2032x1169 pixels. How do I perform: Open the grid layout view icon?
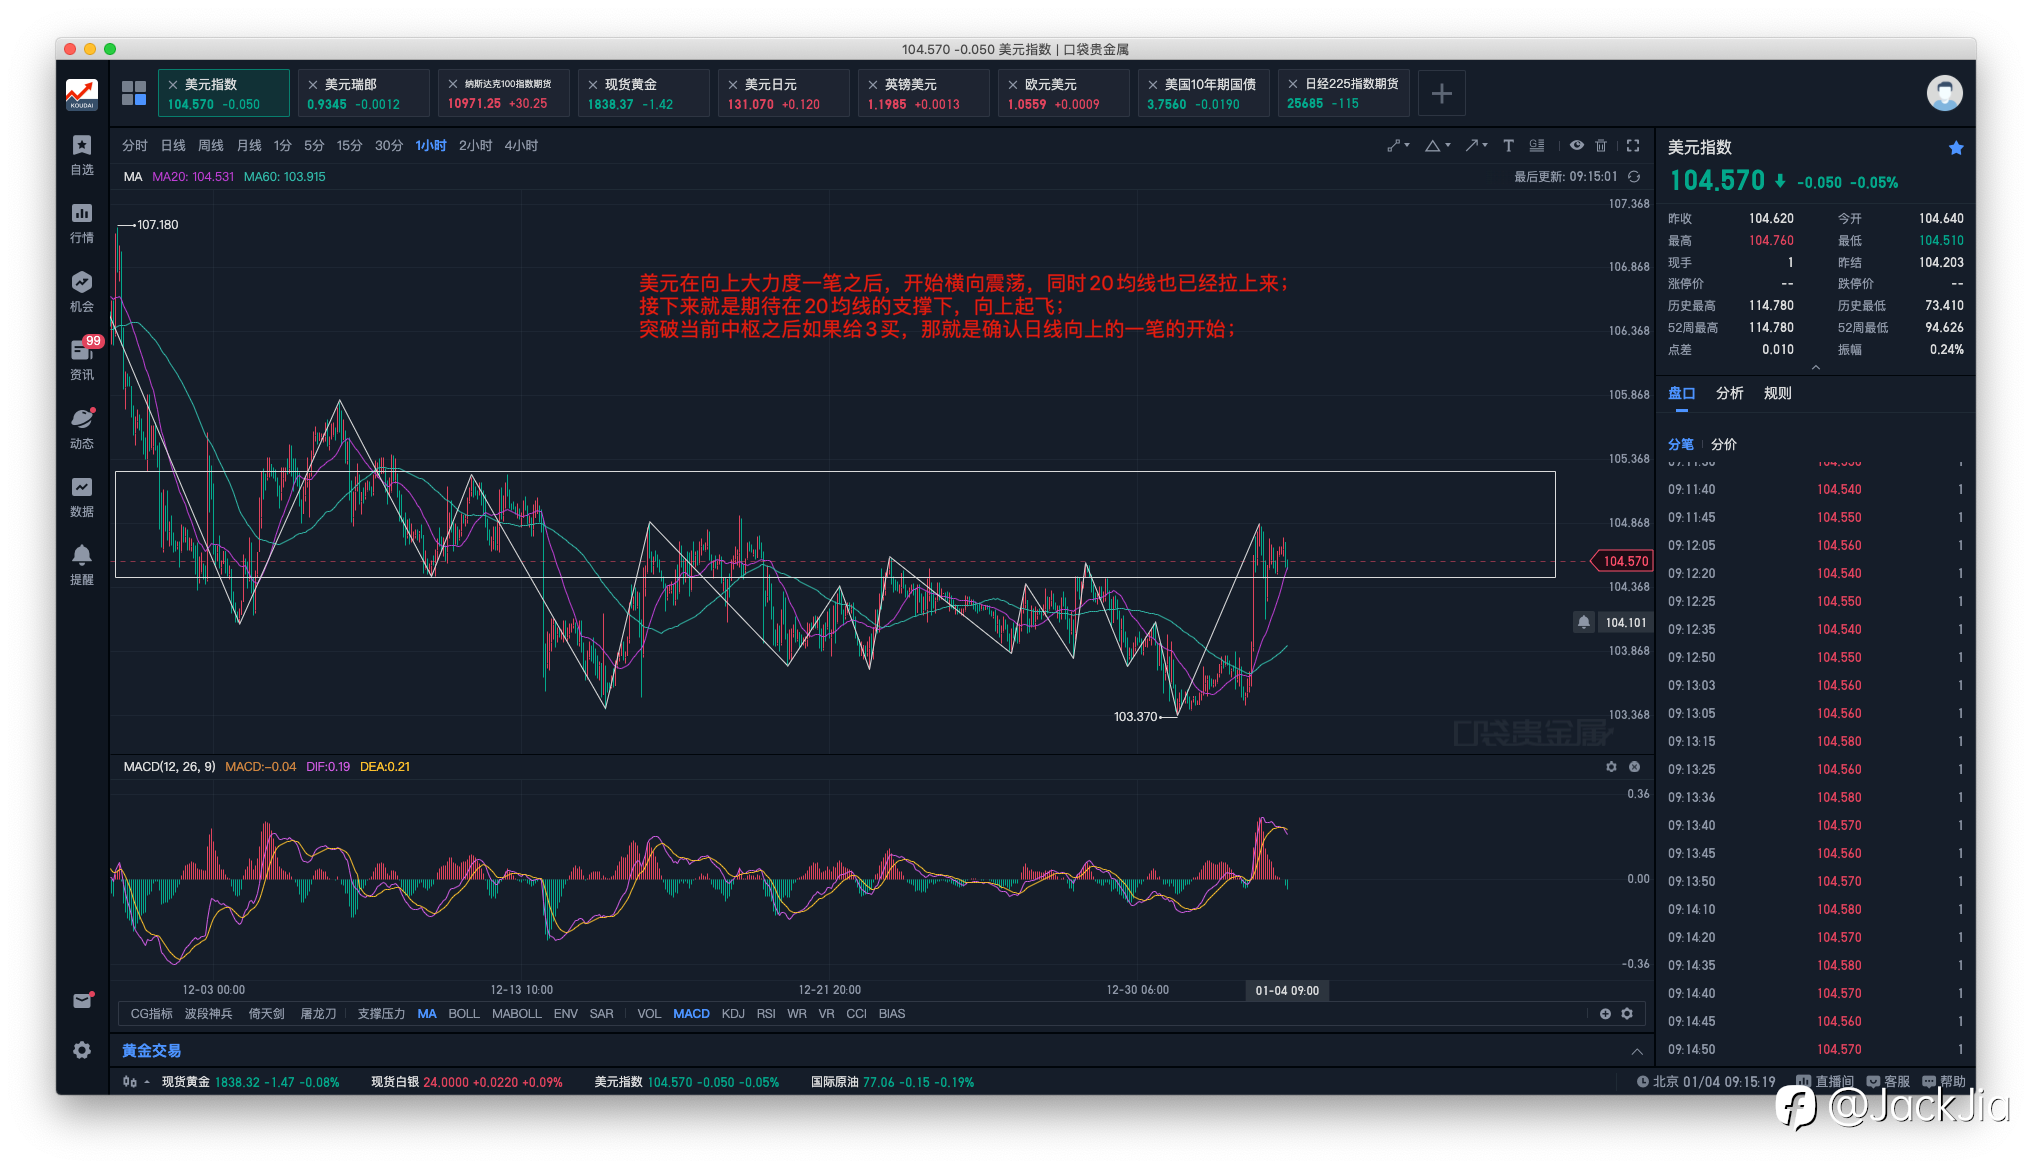(134, 93)
